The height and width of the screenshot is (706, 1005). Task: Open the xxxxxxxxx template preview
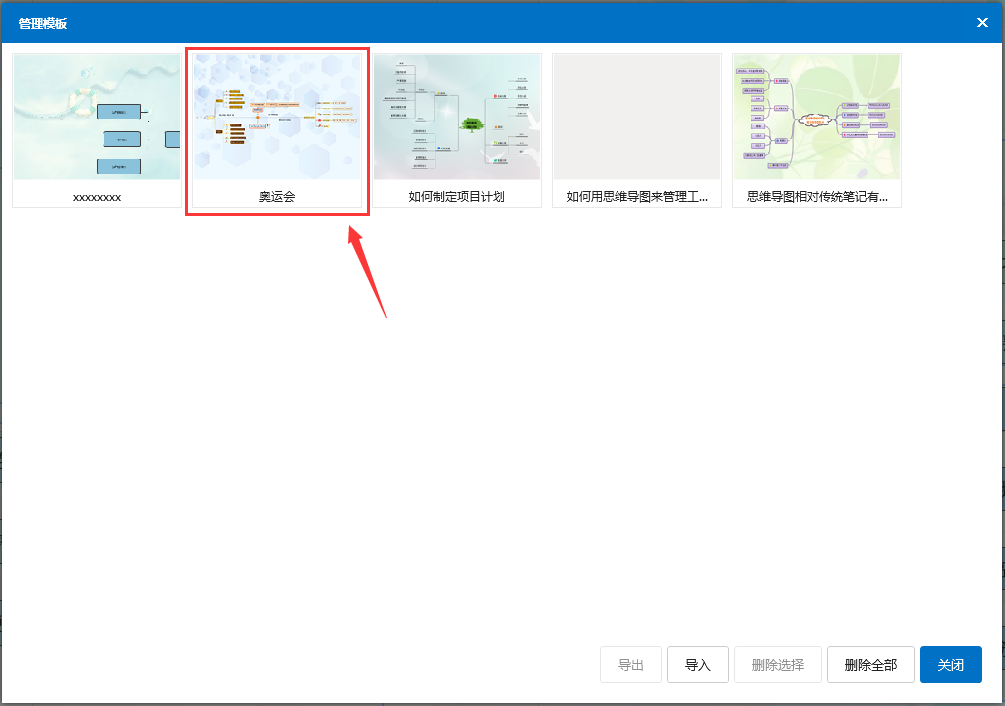pyautogui.click(x=96, y=116)
